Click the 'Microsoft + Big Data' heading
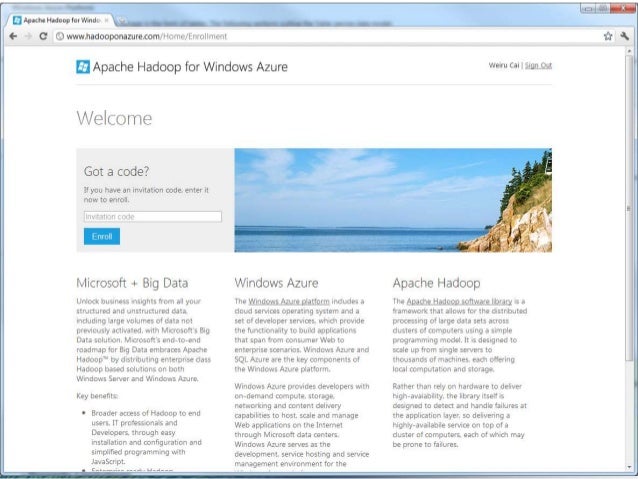This screenshot has height=479, width=638. point(132,283)
